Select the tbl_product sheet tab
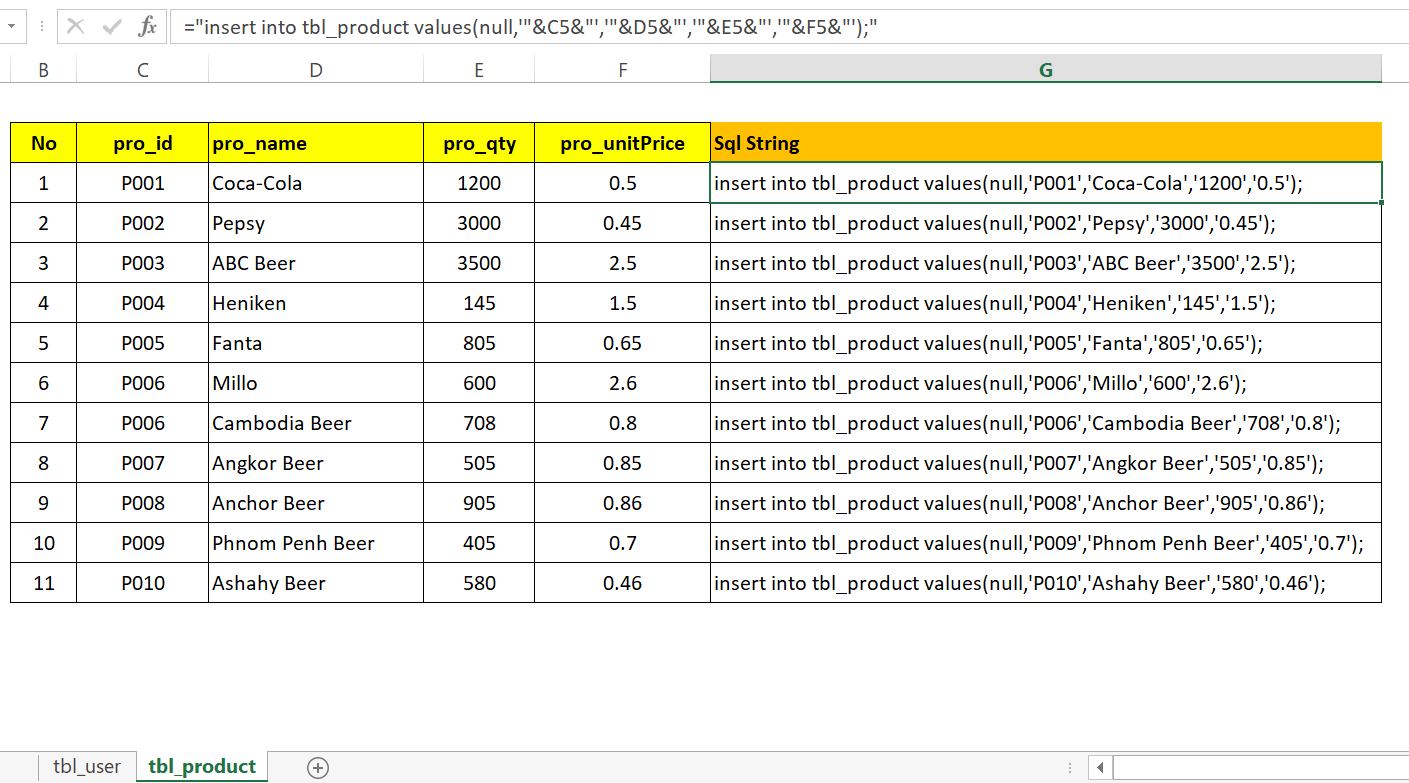 click(x=202, y=767)
